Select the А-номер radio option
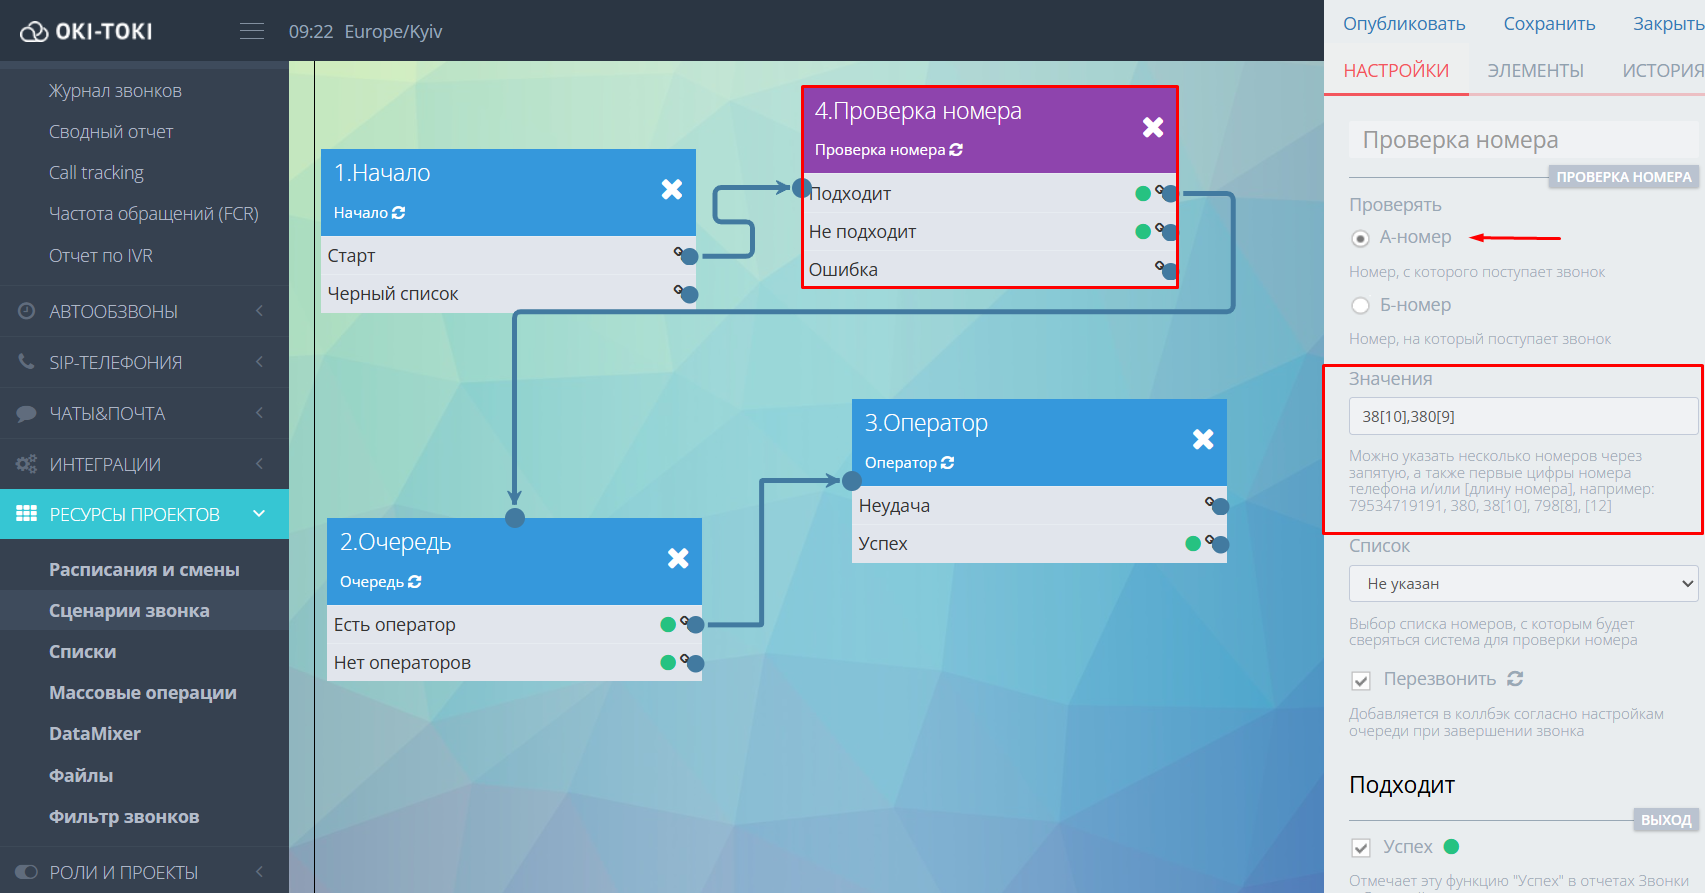1705x893 pixels. click(1360, 238)
